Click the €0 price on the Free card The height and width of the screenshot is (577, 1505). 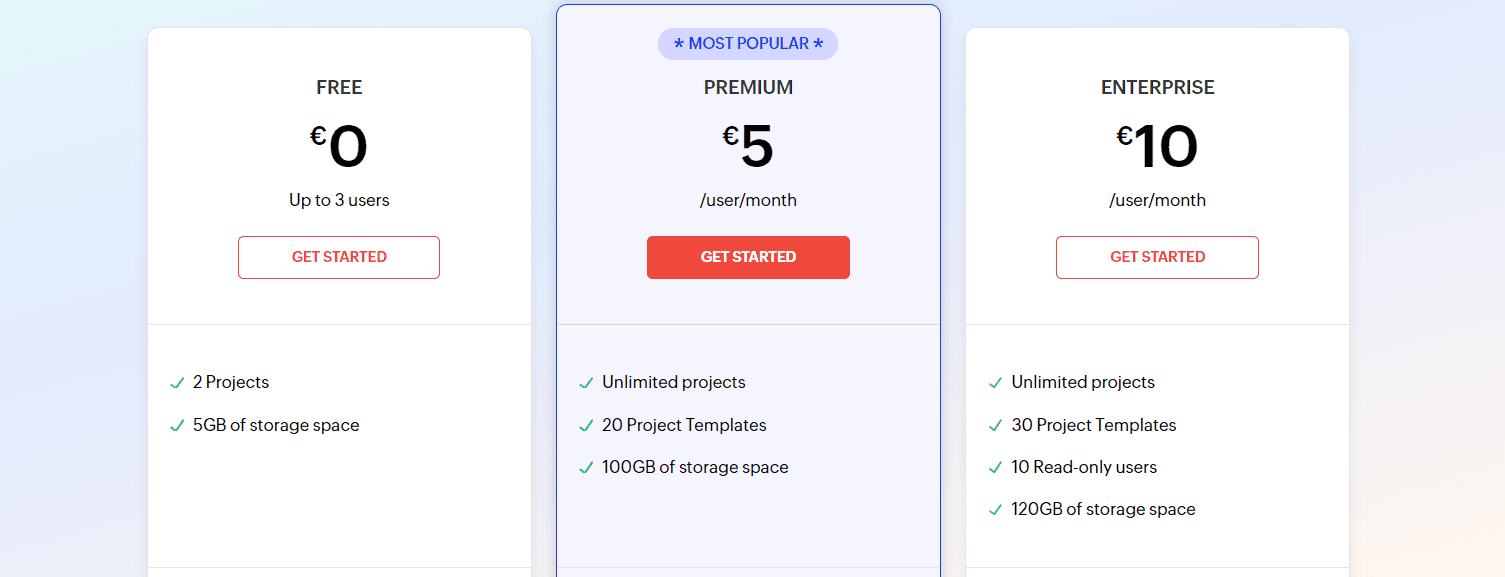coord(339,145)
